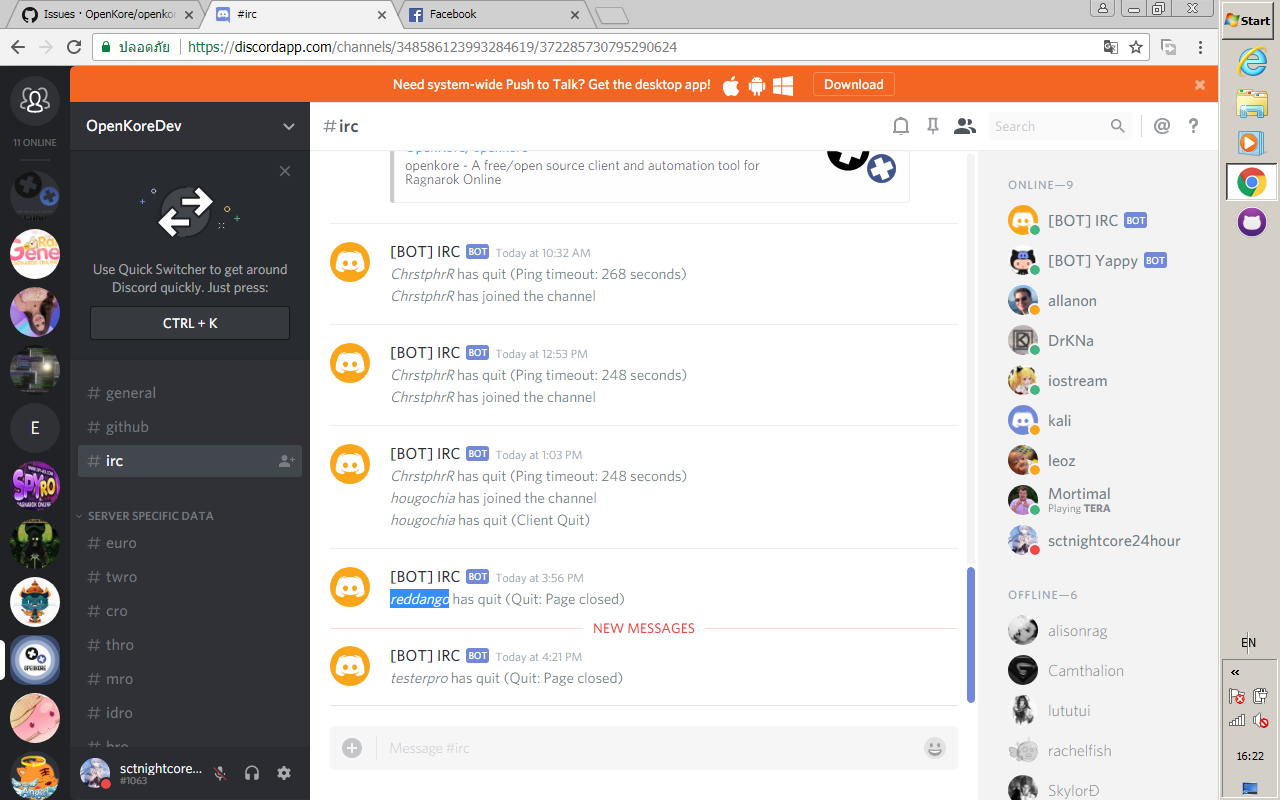Dismiss the orange Push to Talk banner
The image size is (1280, 800).
[x=1200, y=85]
